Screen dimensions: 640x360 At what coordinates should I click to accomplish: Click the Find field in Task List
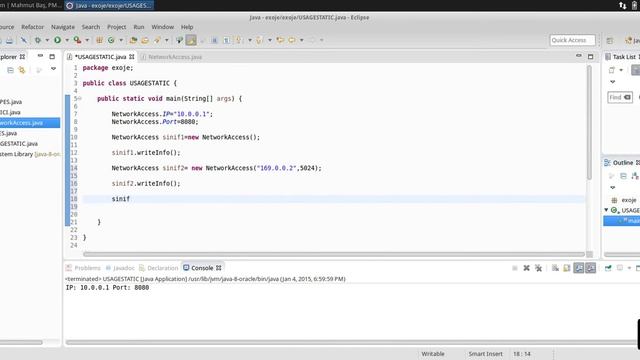coord(620,97)
